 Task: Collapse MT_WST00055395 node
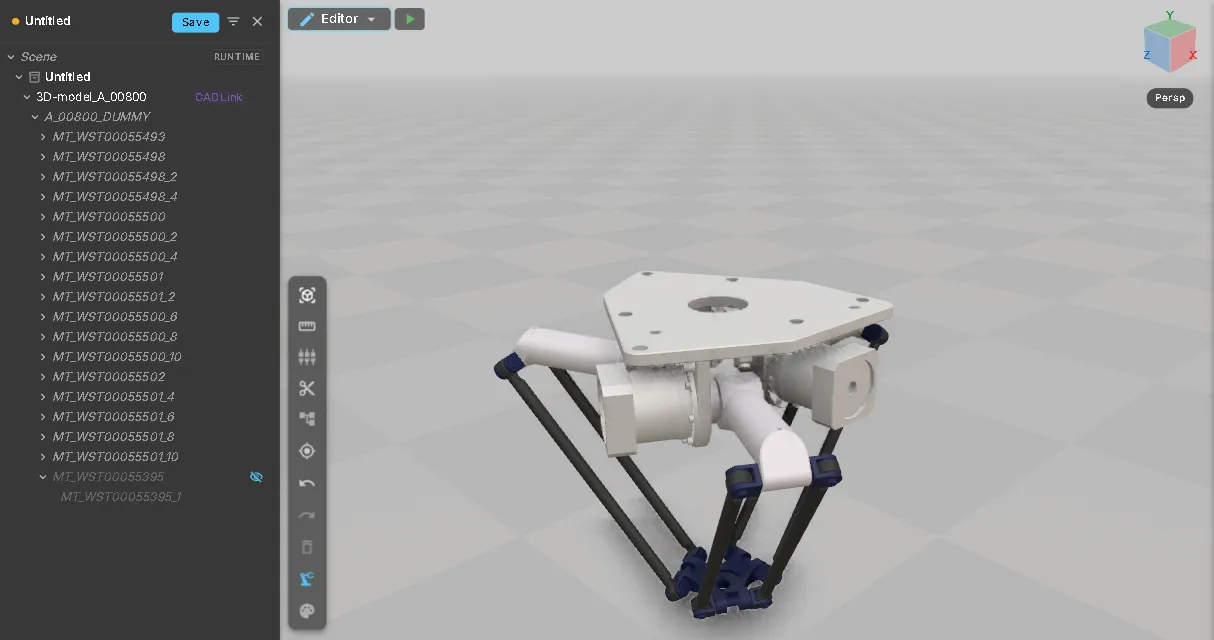click(x=43, y=477)
